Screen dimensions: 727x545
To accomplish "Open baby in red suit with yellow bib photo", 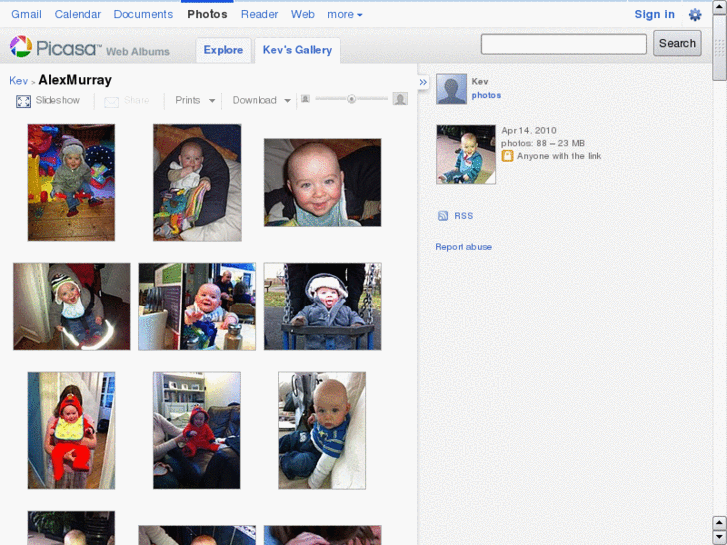I will [x=71, y=430].
